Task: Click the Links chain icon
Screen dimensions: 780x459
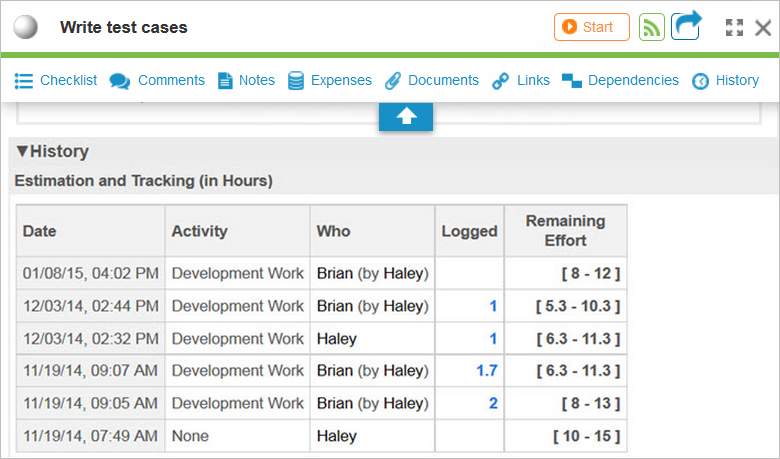Action: click(501, 80)
